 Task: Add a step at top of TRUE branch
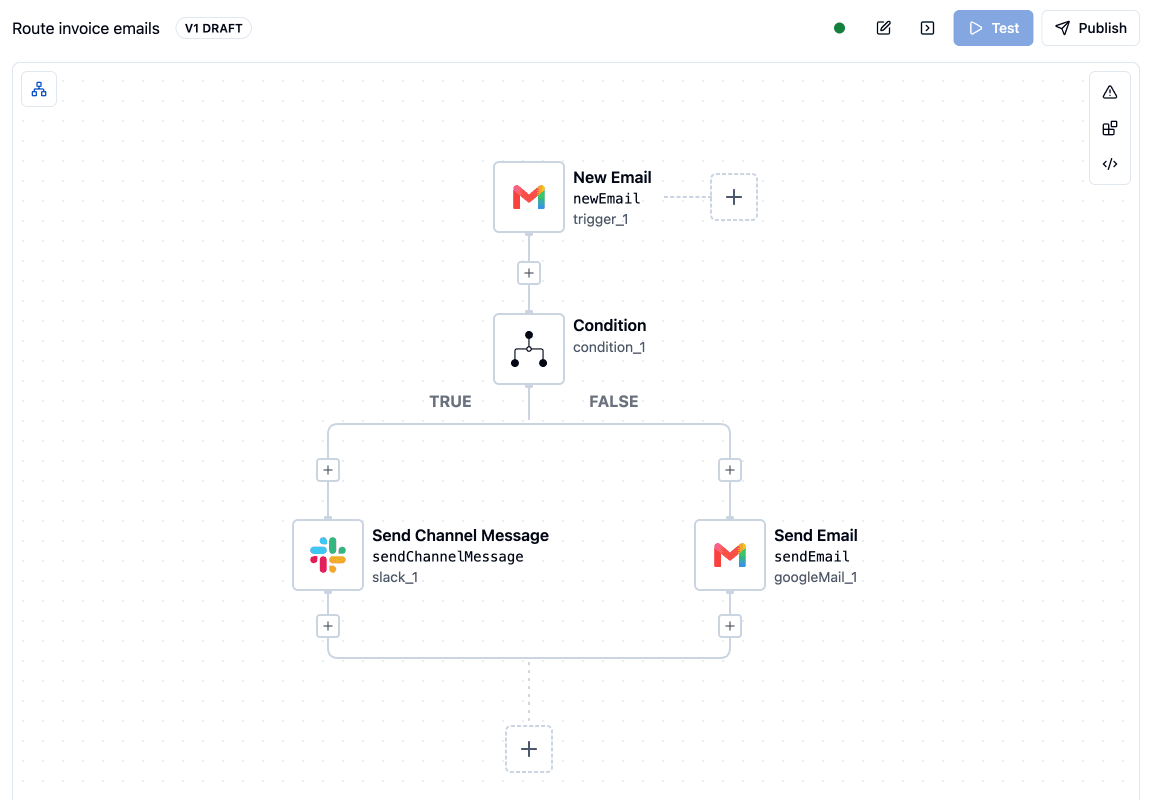(x=328, y=470)
